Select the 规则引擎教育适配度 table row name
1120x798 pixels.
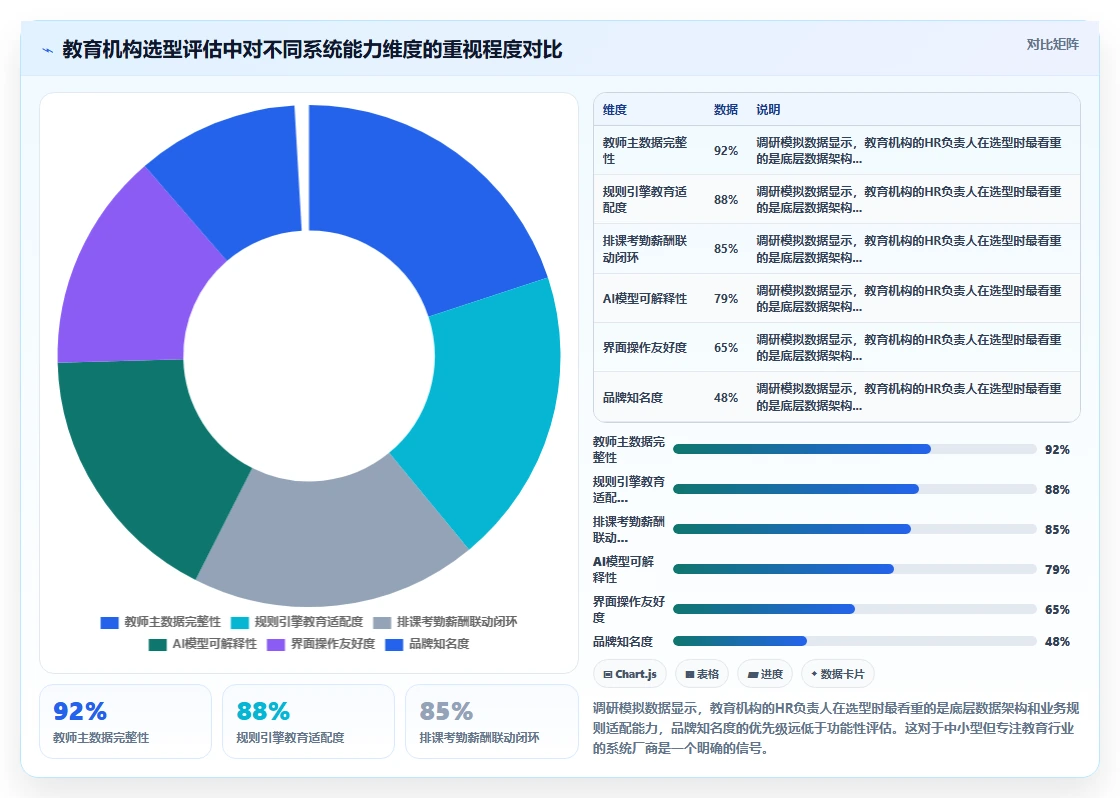pos(645,199)
